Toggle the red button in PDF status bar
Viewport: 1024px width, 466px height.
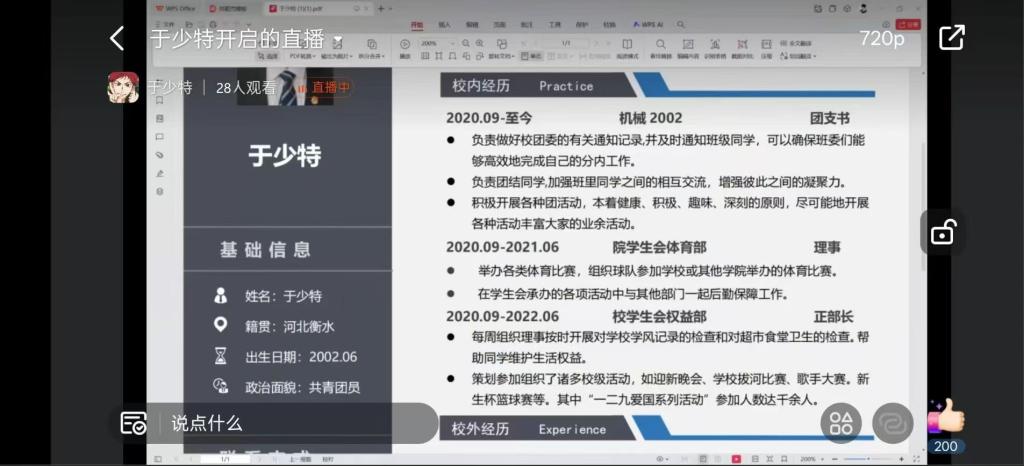736,459
